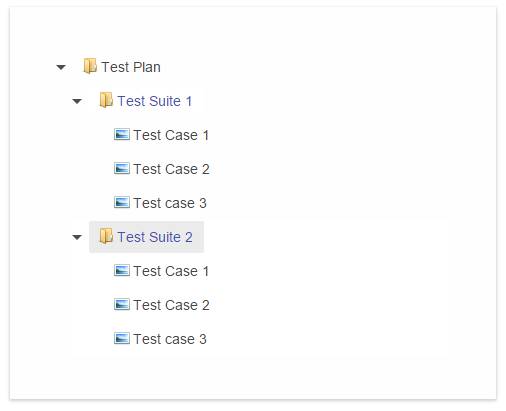This screenshot has height=411, width=506.
Task: Click image icon of Test Case 2 under Suite 2
Action: click(x=122, y=304)
